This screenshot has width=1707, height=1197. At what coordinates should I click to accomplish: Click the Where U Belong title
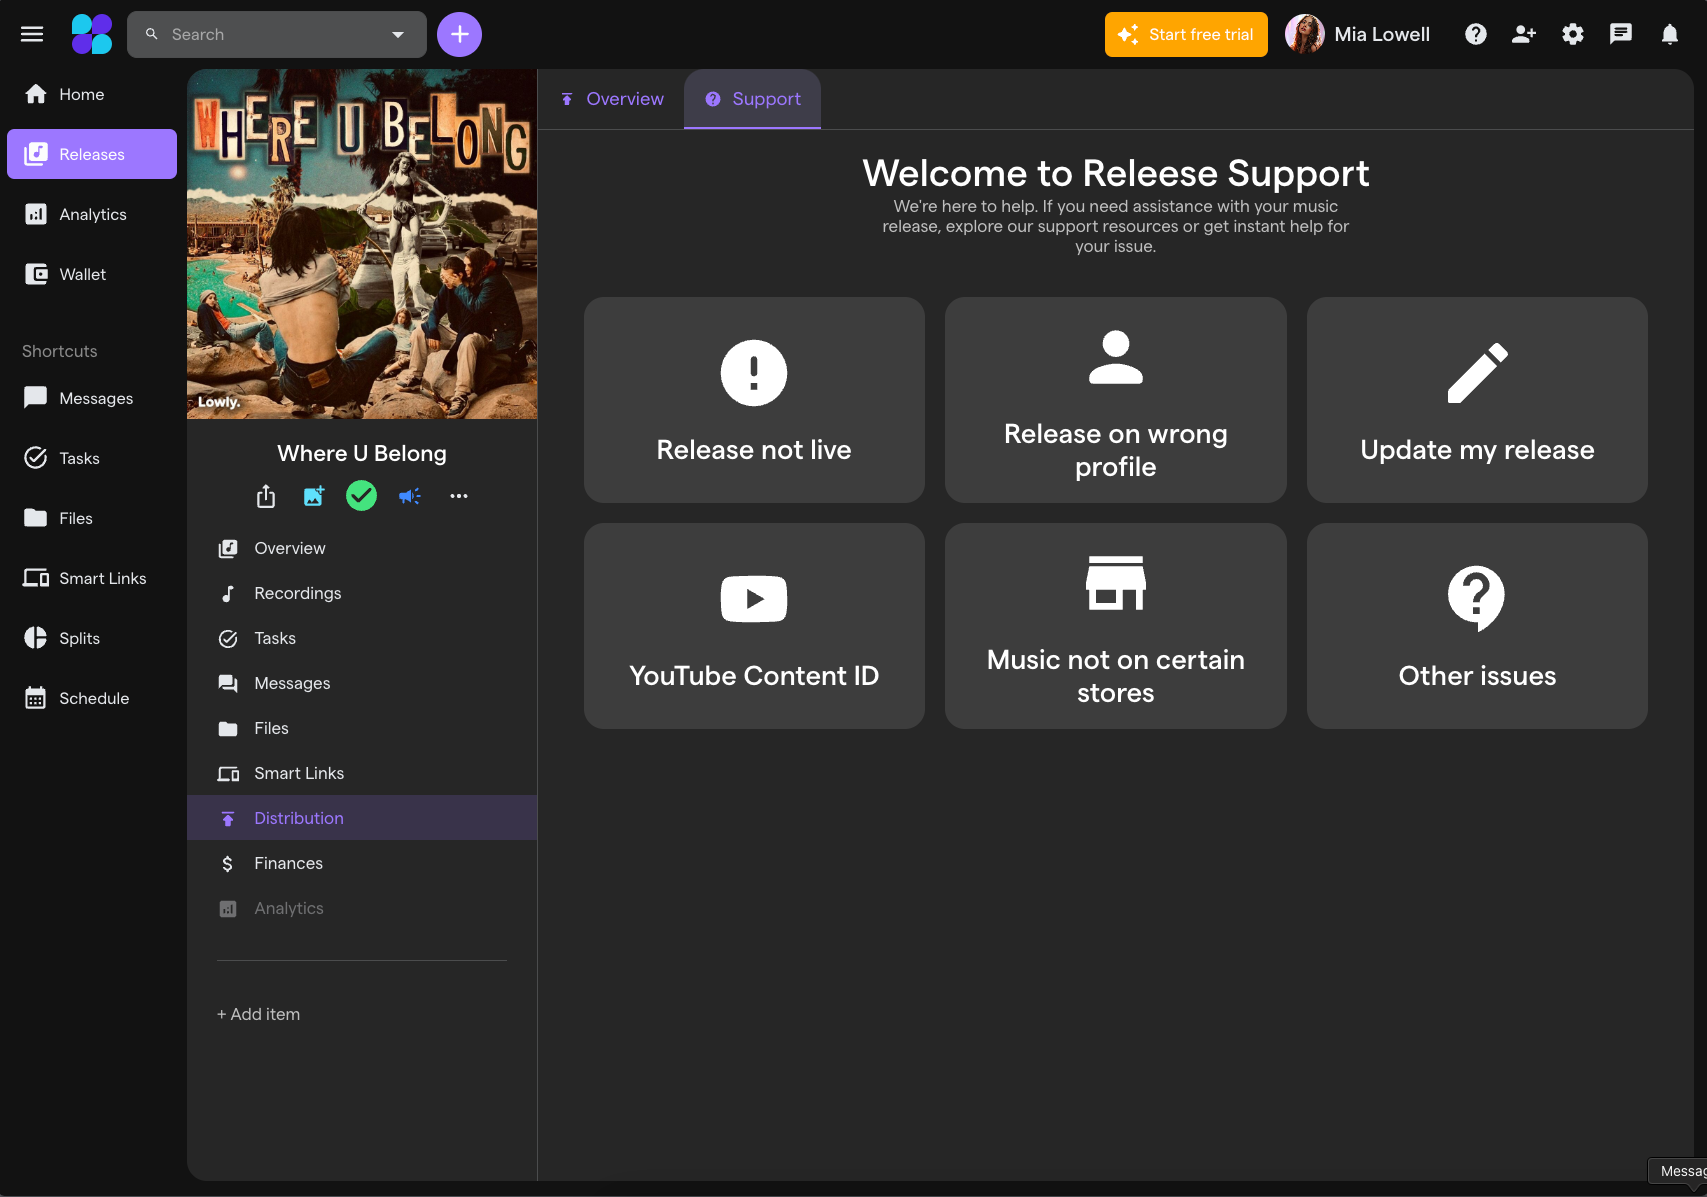(362, 453)
